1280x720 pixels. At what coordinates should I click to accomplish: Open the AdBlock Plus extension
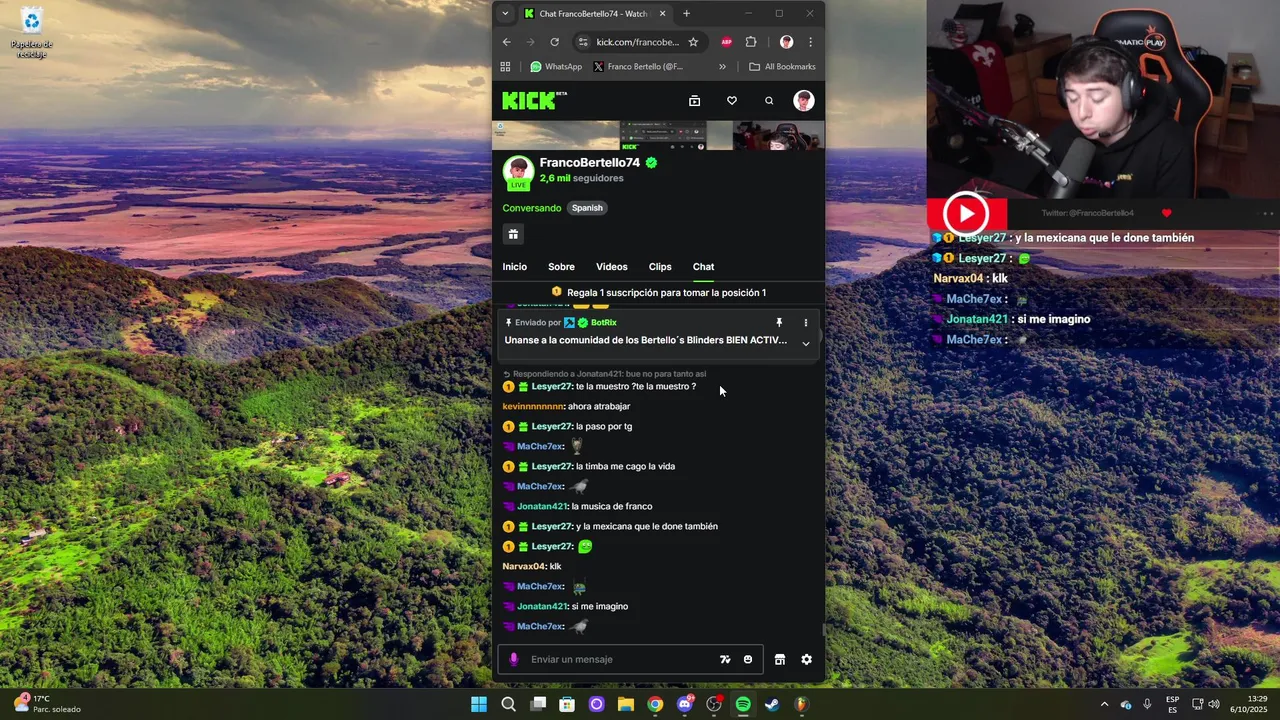(x=727, y=42)
